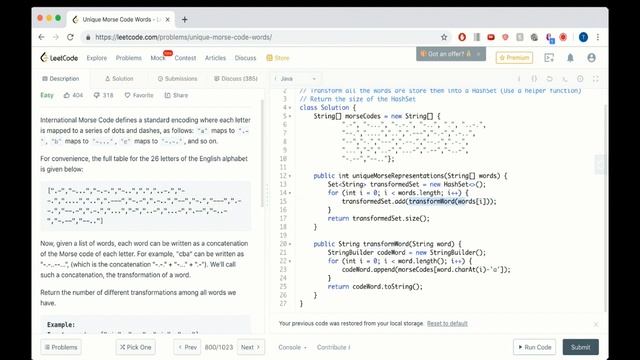
Task: Collapse code fold at line 12
Action: [290, 176]
